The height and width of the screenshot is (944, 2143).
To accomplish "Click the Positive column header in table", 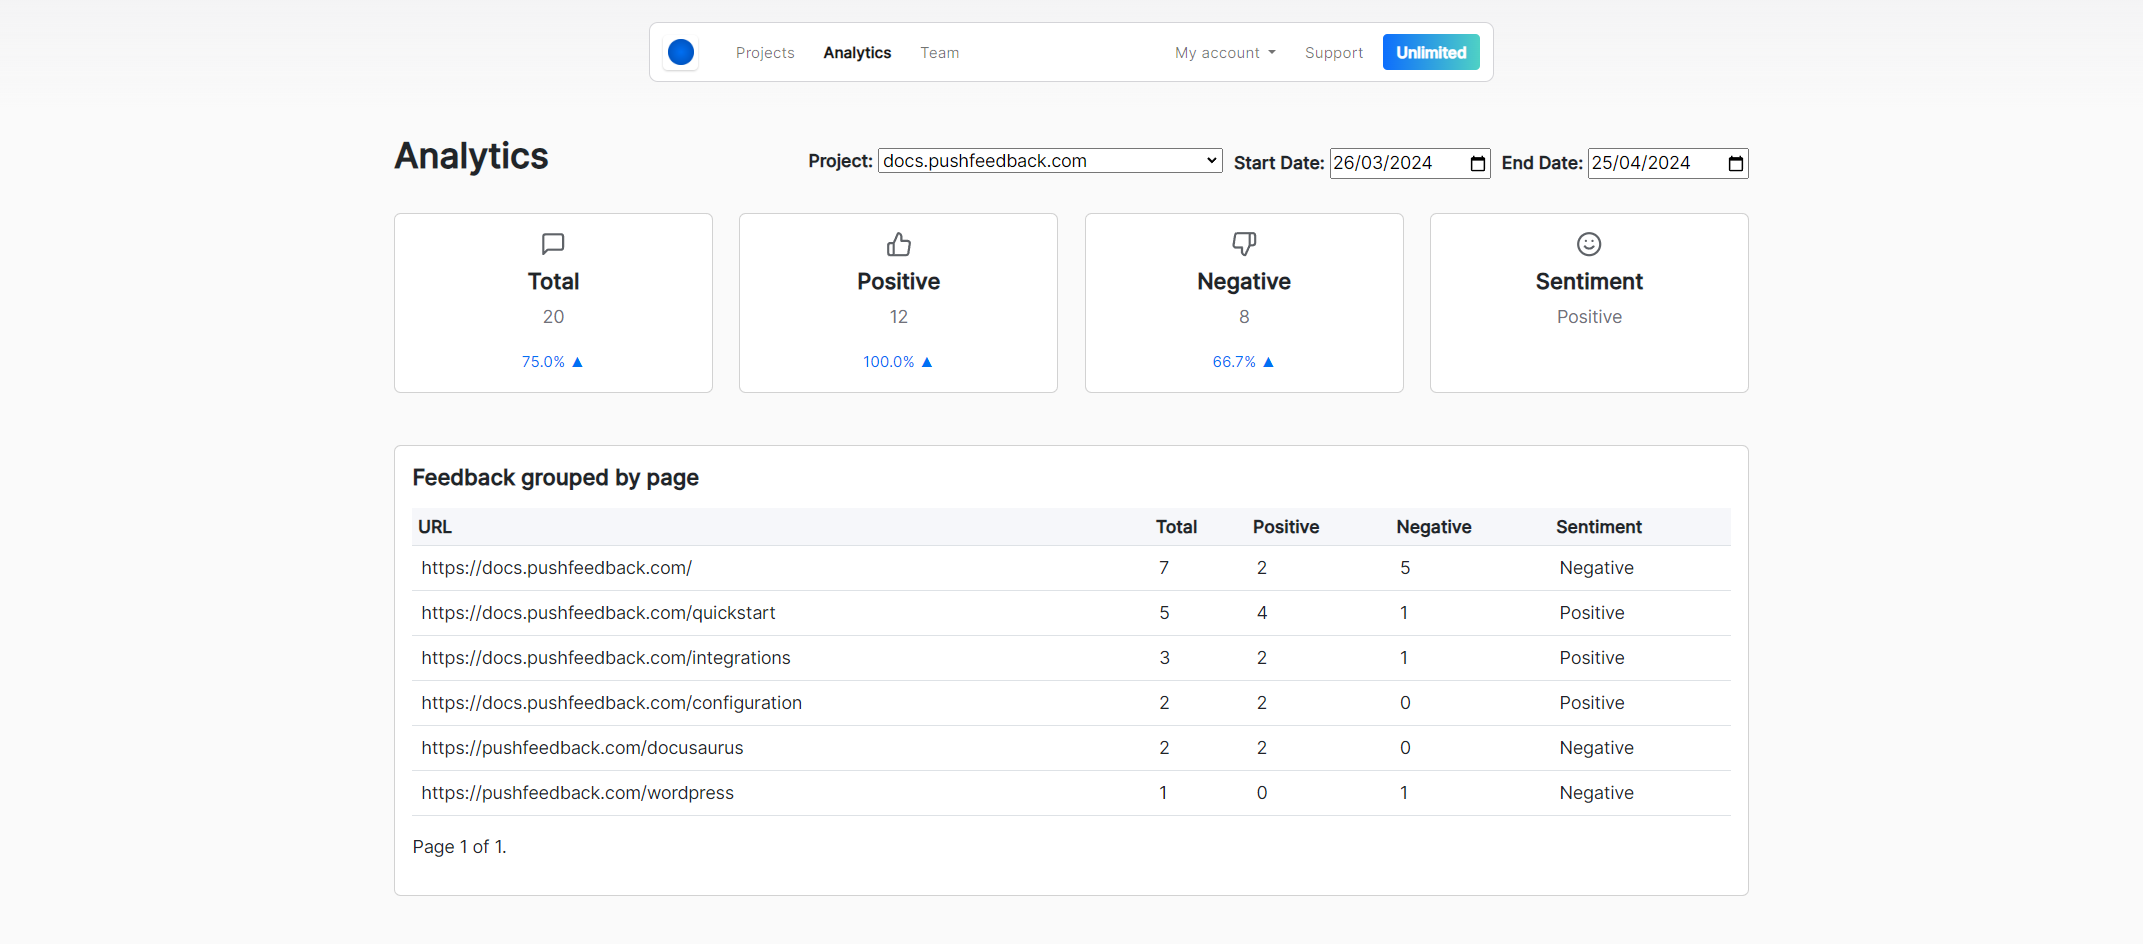I will (x=1286, y=527).
